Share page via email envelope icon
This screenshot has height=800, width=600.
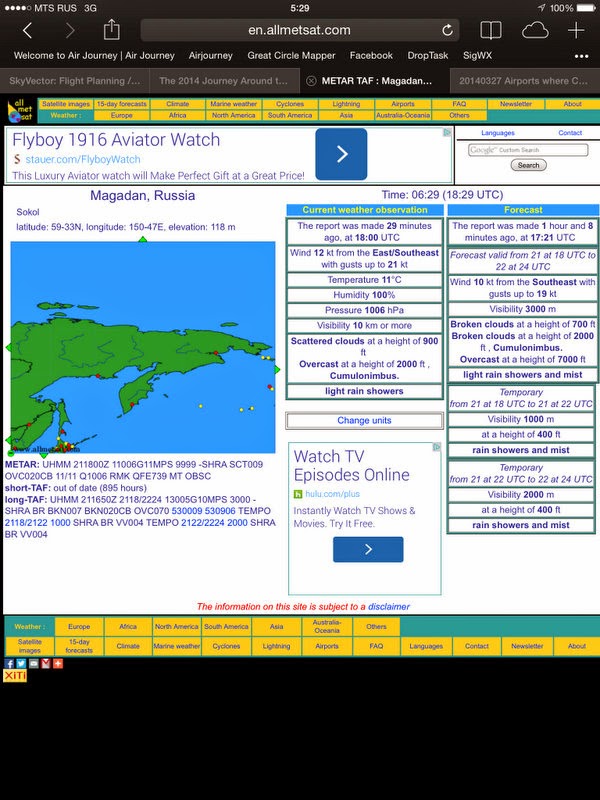click(33, 663)
